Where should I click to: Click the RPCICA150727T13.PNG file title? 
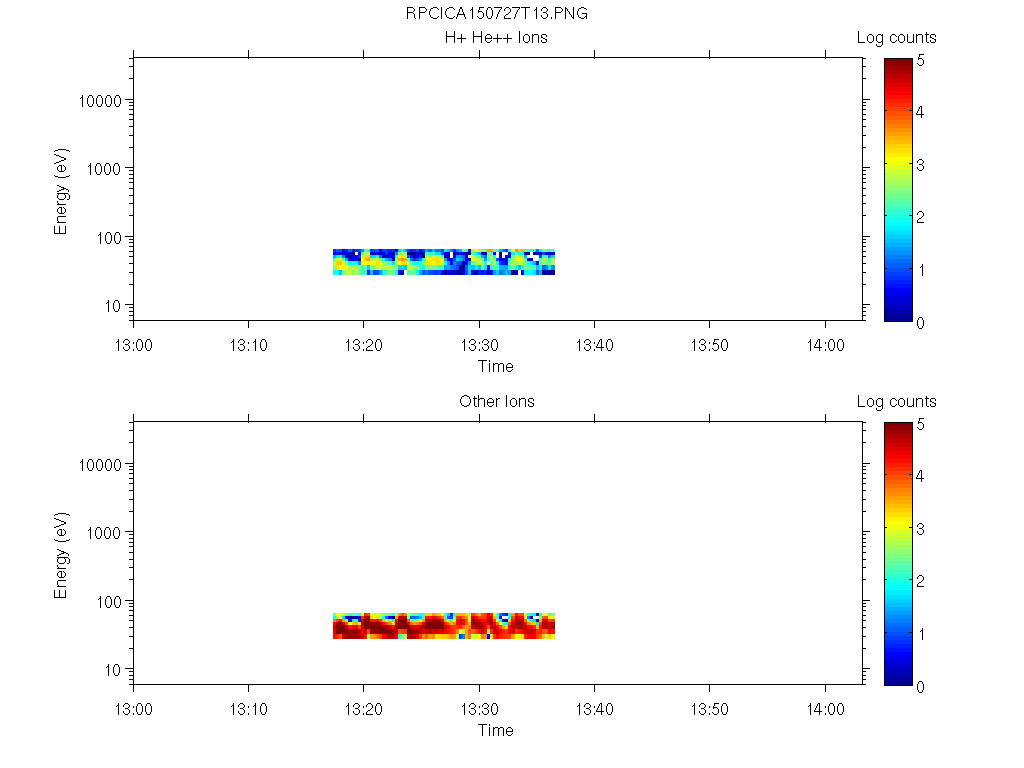click(496, 14)
